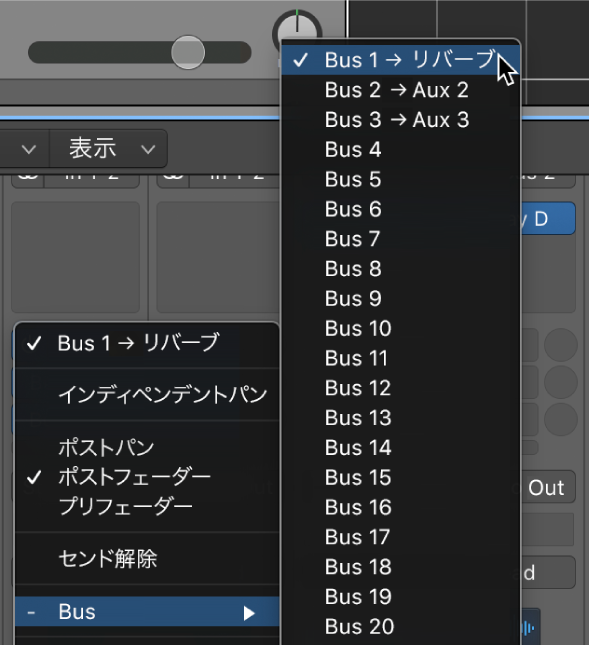
Task: Choose Bus 2 → Aux 2
Action: click(x=400, y=90)
